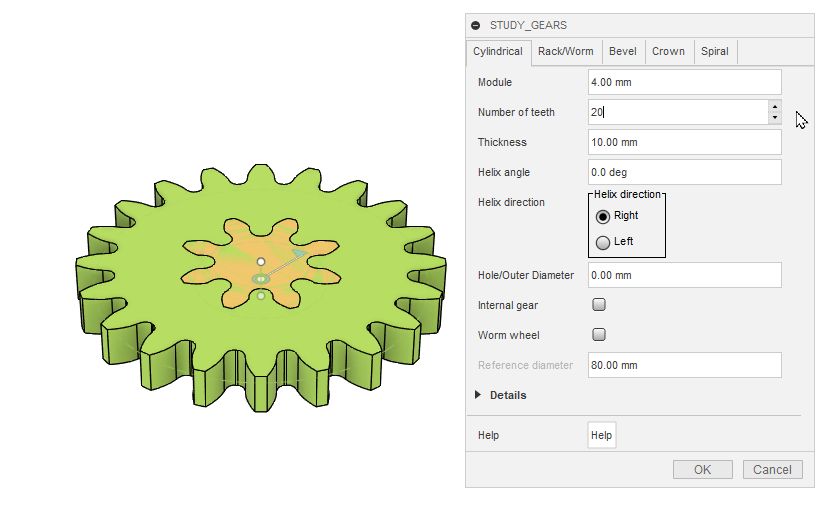Decrease number of teeth with down arrow
The height and width of the screenshot is (506, 824).
click(775, 118)
